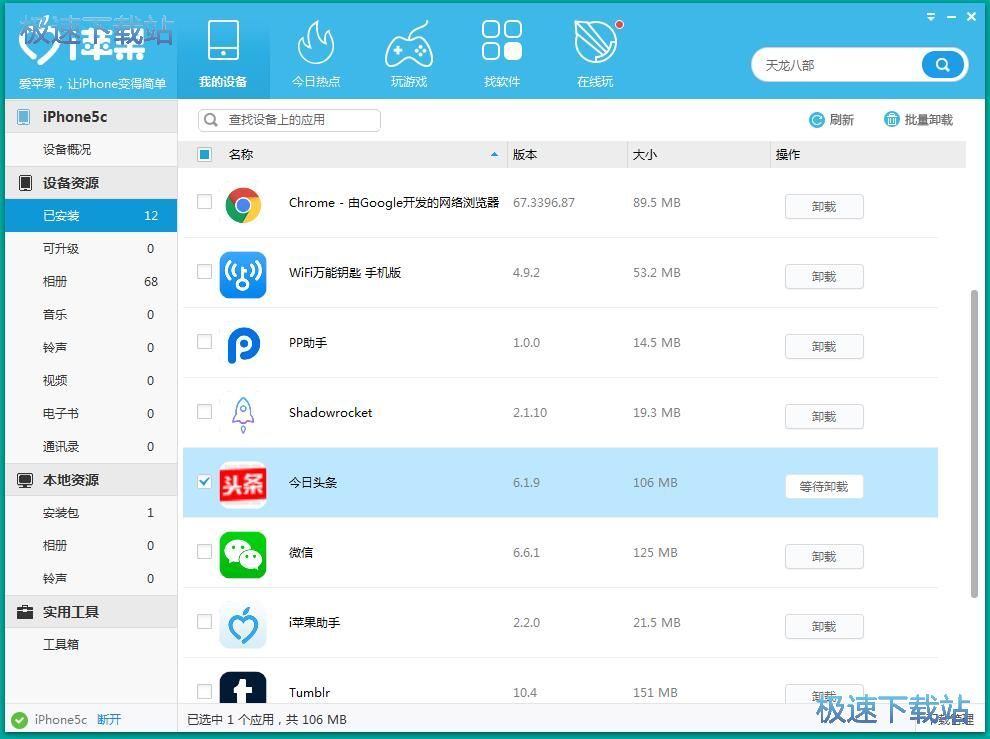990x739 pixels.
Task: Click the 批量卸载 label
Action: tap(929, 119)
